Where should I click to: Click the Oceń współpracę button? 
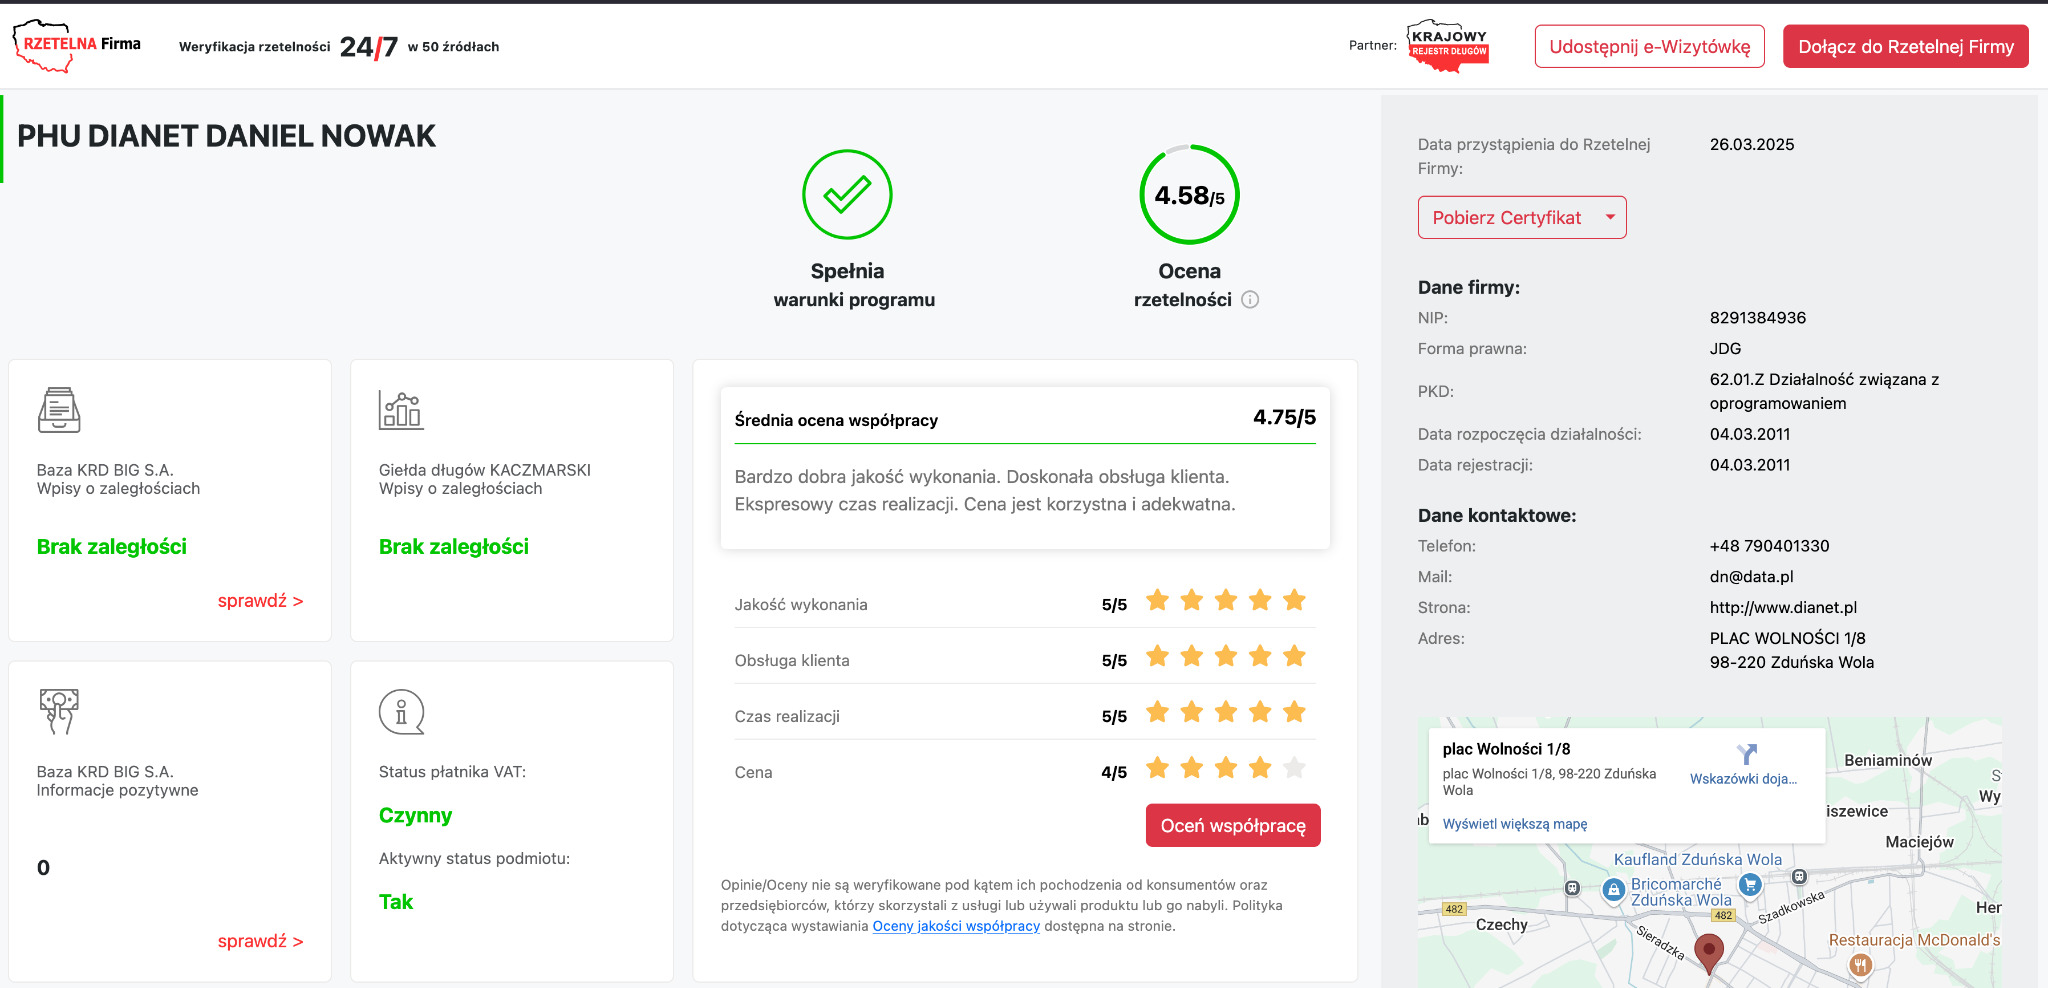click(1232, 826)
